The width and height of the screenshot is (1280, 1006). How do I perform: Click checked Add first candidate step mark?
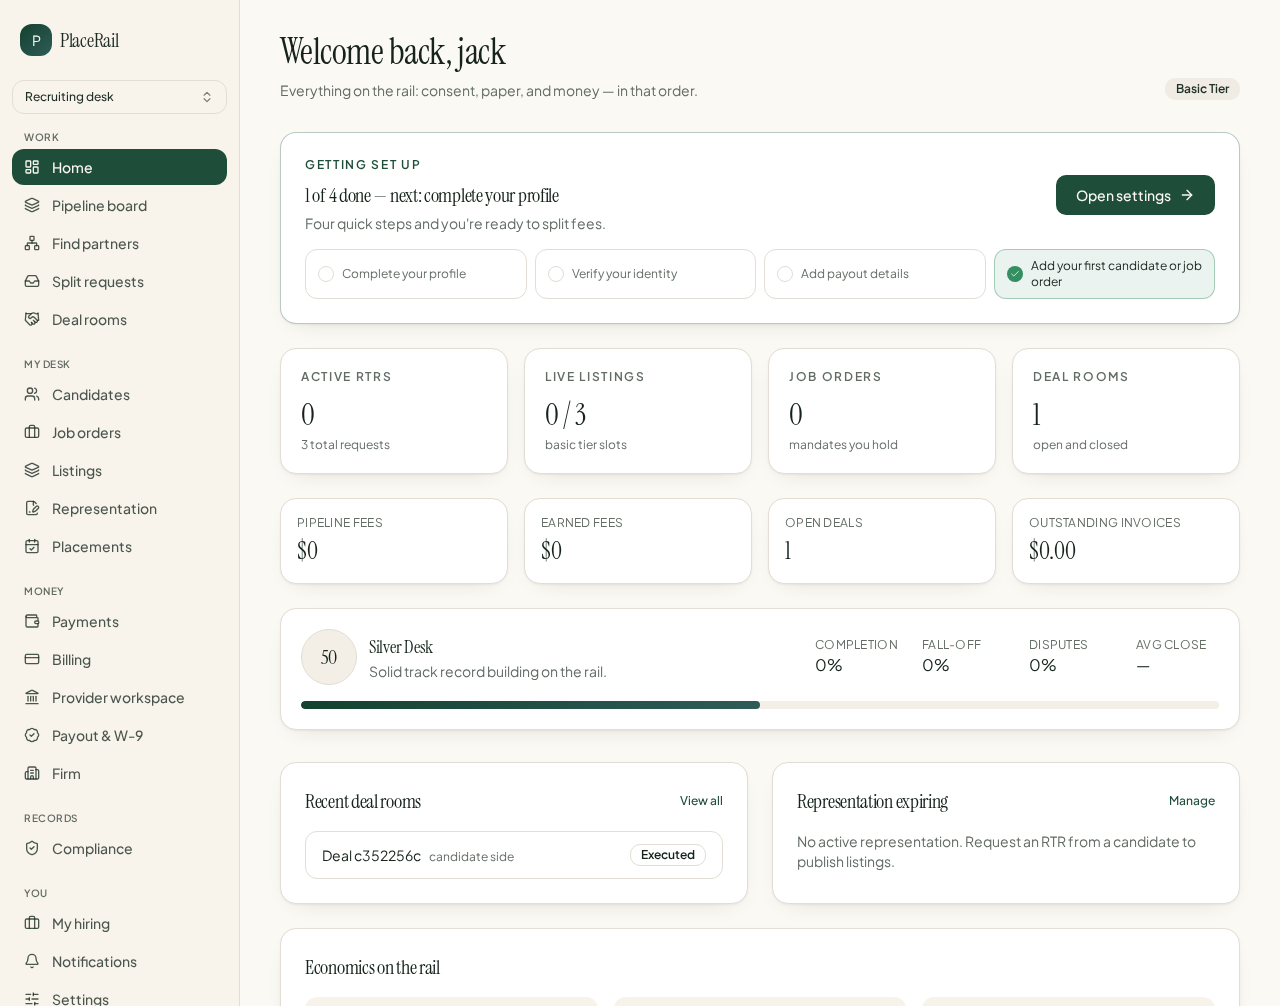[1015, 274]
